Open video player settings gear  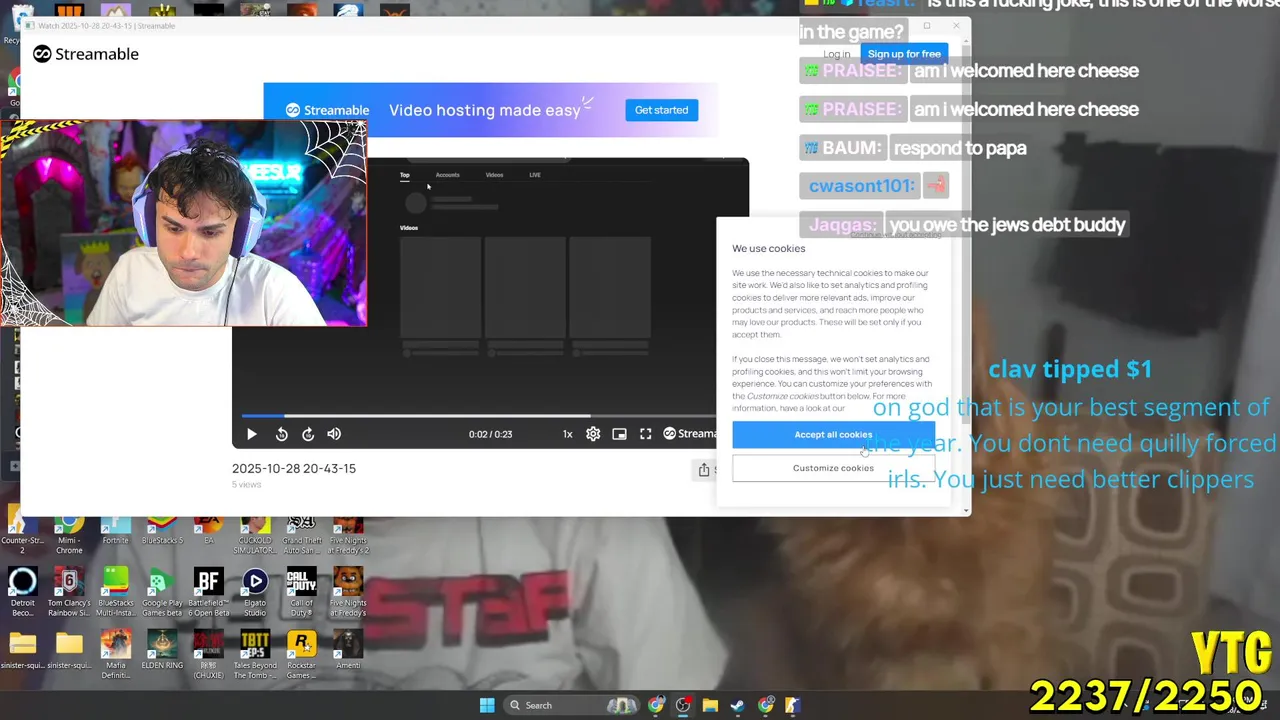click(x=593, y=434)
